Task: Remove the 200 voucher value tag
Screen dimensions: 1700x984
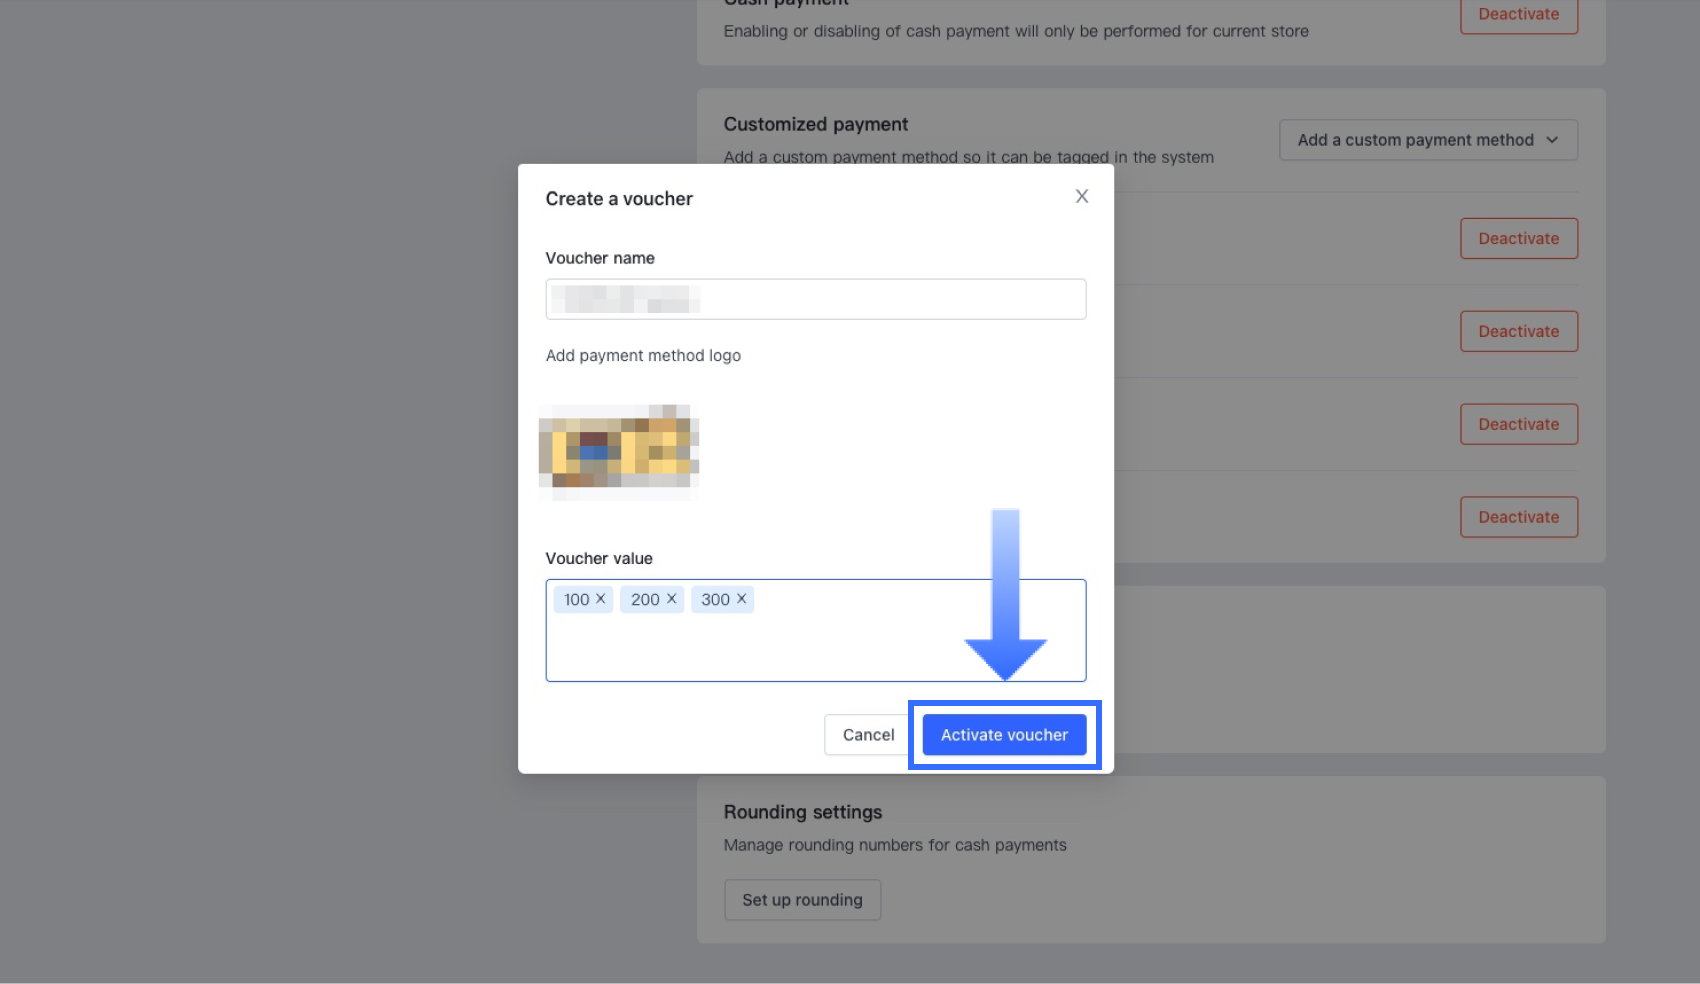Action: (x=671, y=599)
